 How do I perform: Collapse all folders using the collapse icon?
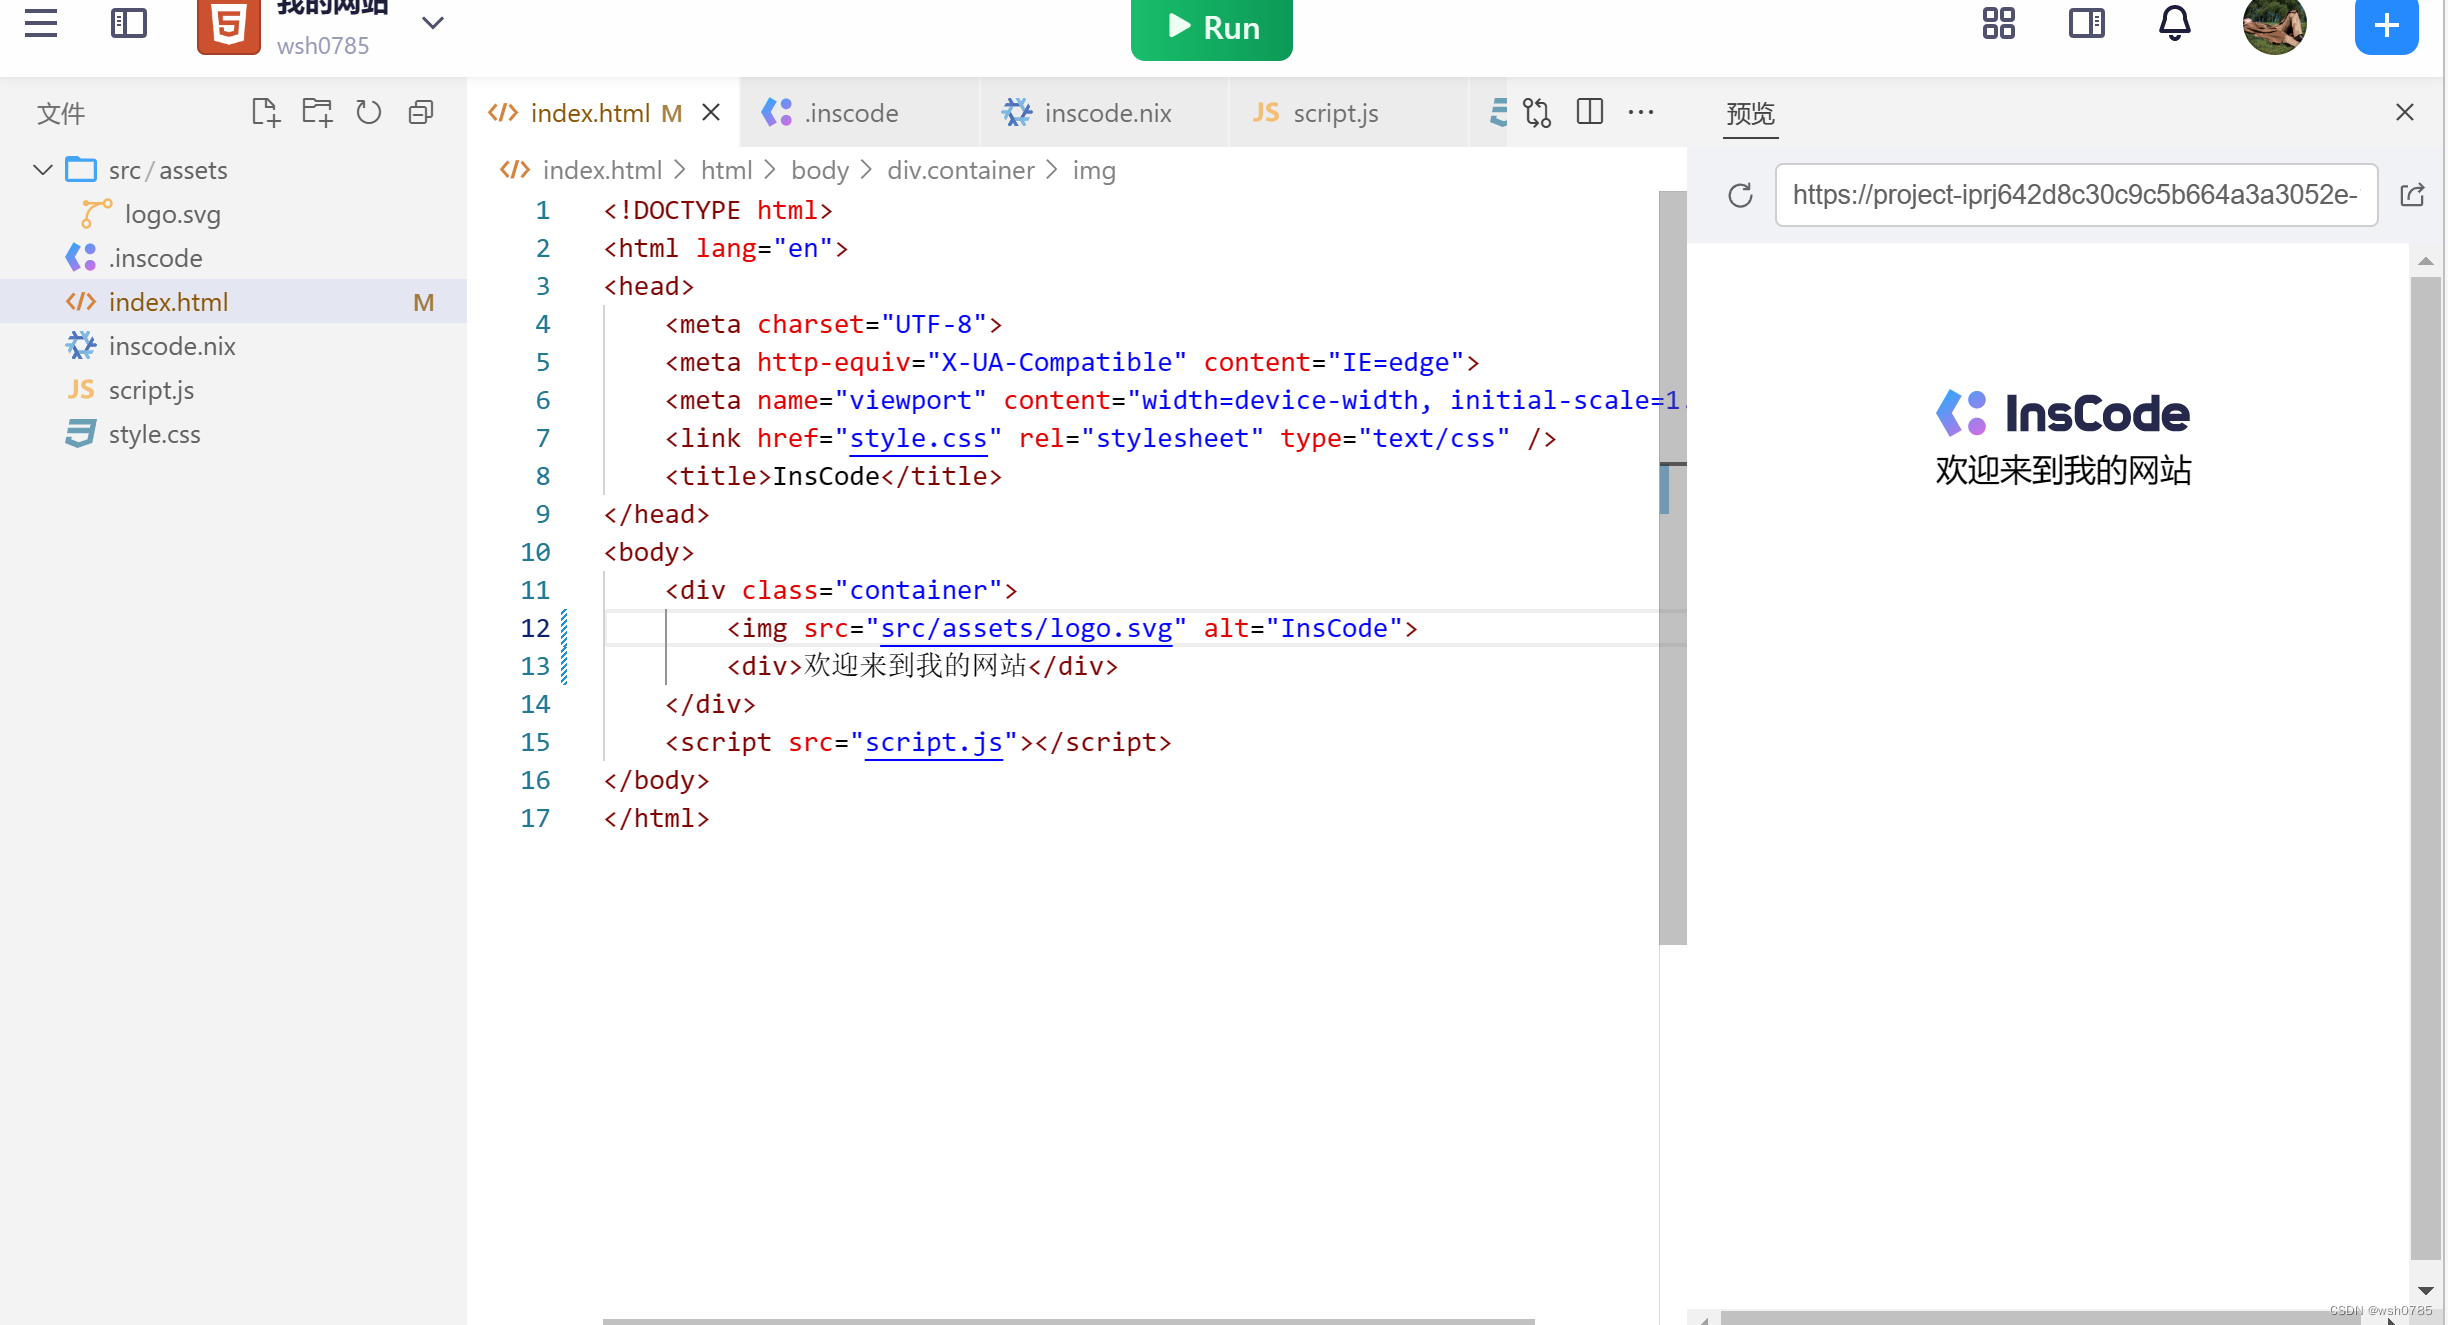pyautogui.click(x=421, y=112)
